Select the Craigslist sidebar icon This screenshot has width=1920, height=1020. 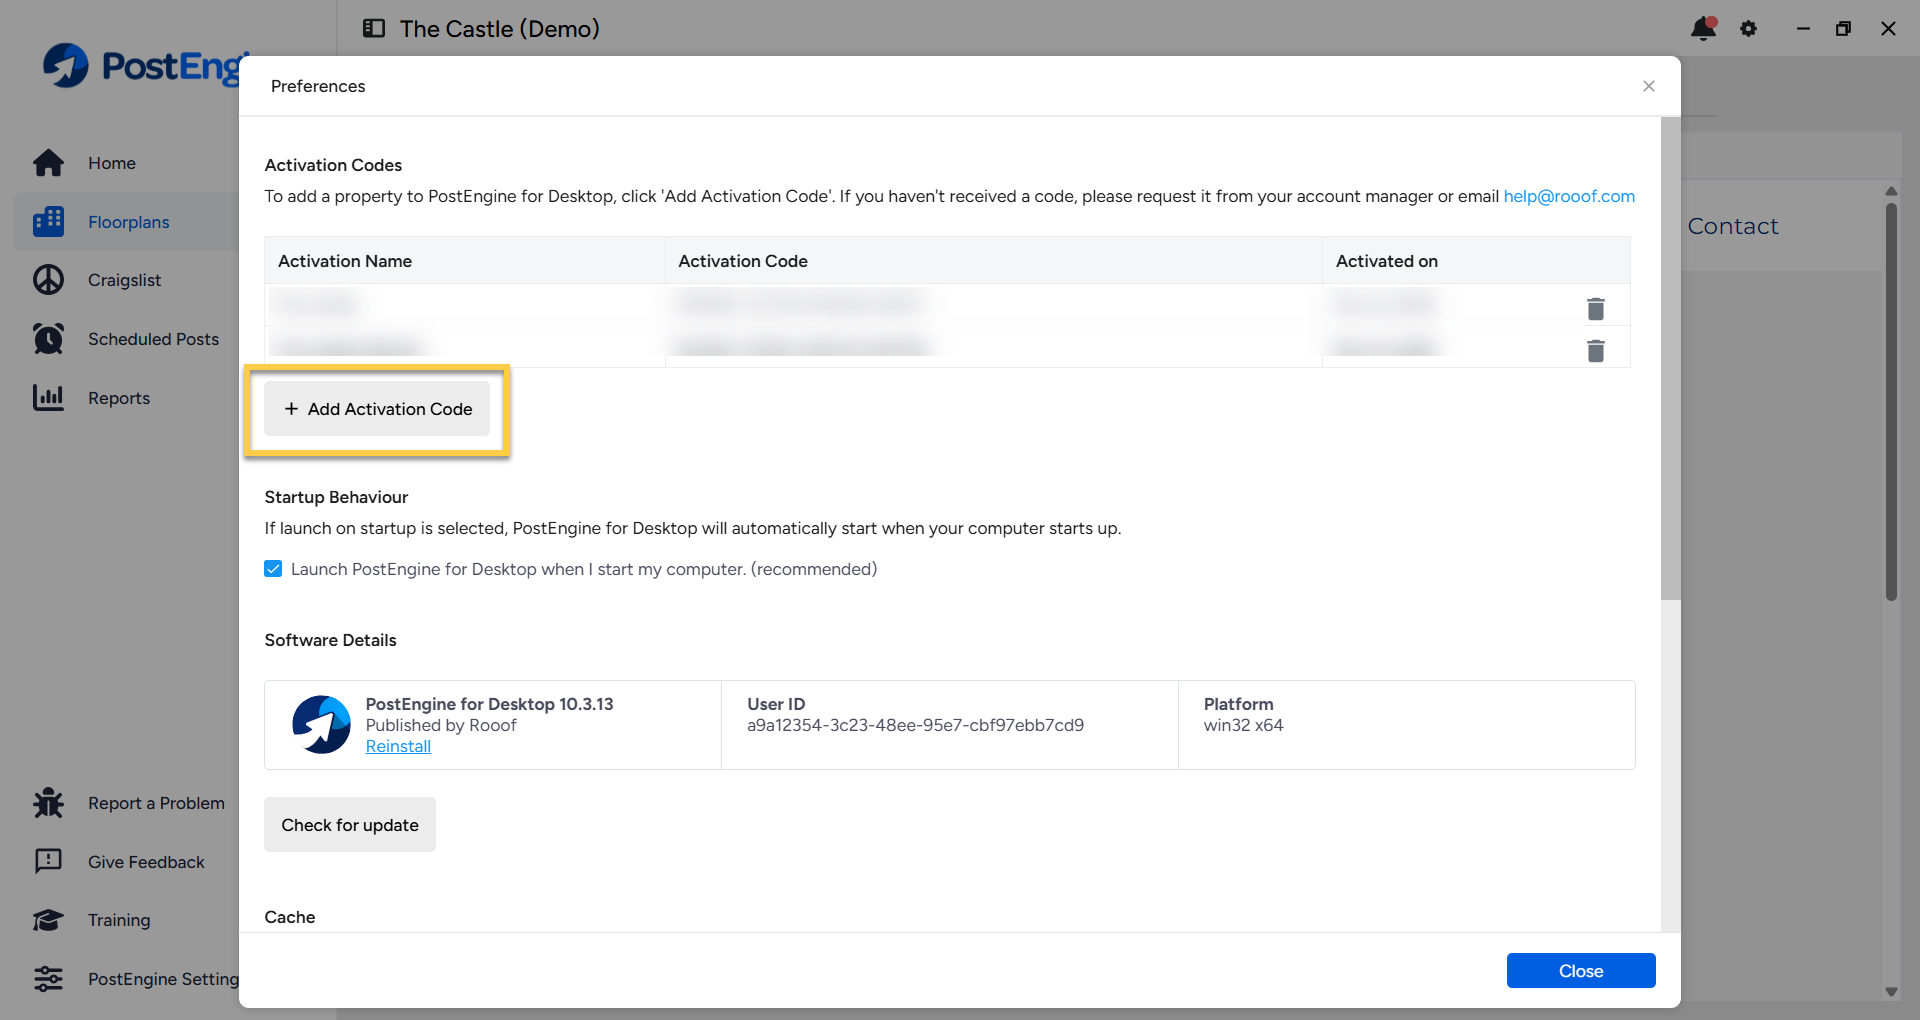124,280
